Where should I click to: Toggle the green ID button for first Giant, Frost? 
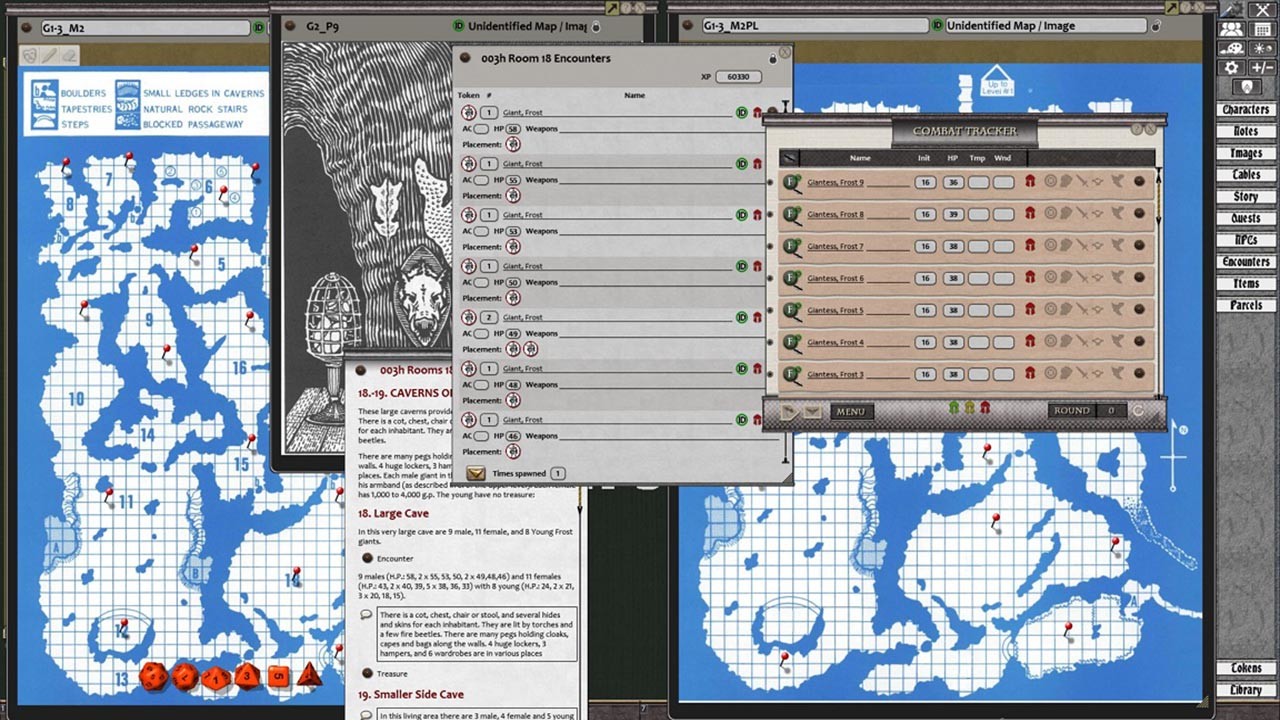pos(742,112)
